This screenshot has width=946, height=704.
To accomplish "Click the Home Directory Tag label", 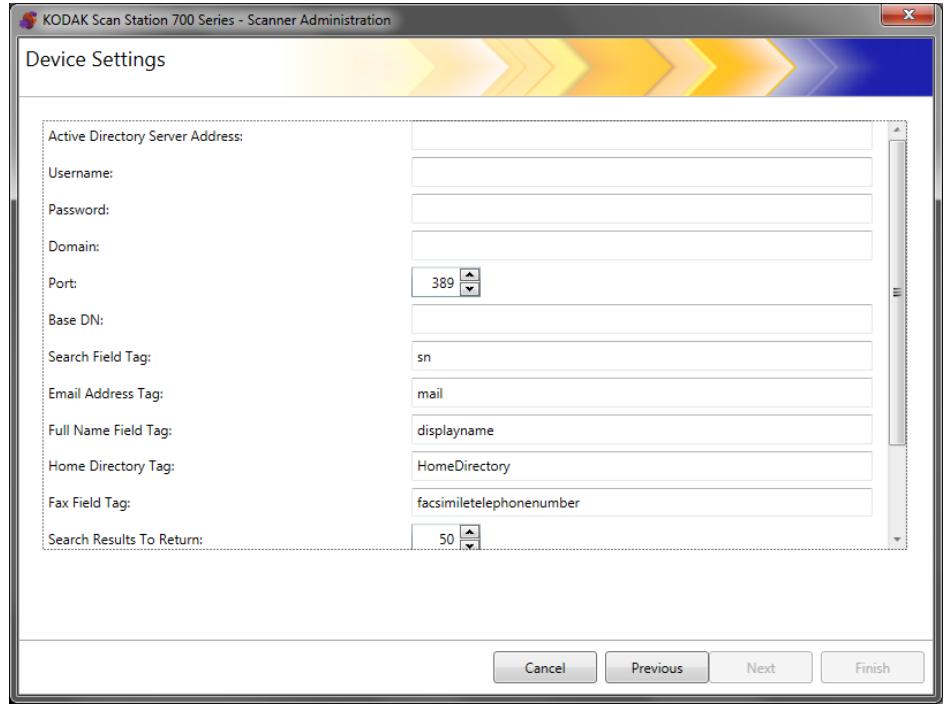I will (112, 466).
